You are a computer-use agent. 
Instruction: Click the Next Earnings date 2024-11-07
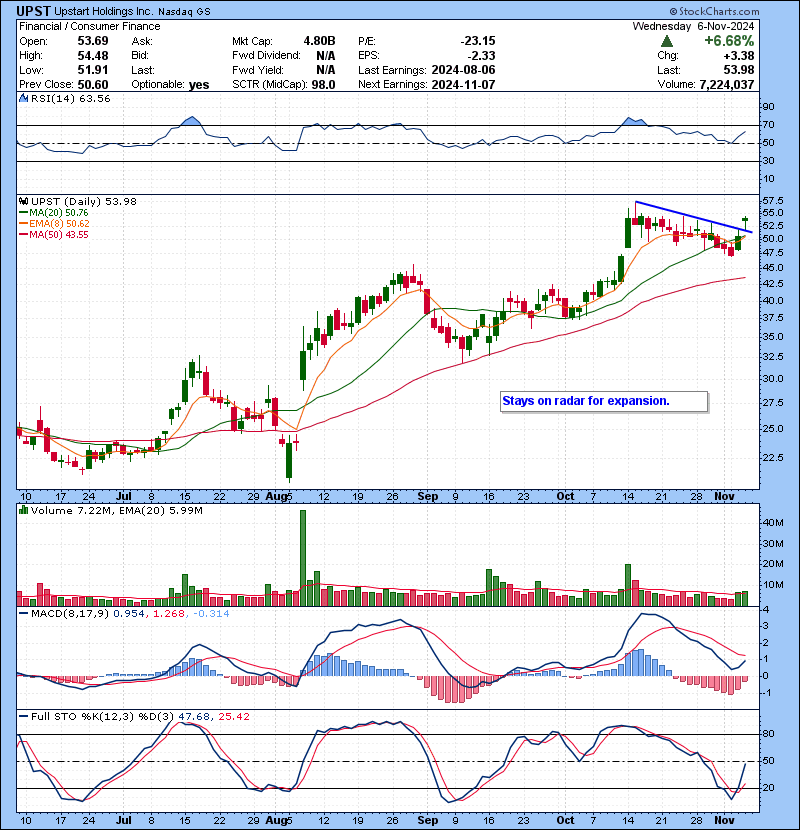pyautogui.click(x=463, y=85)
